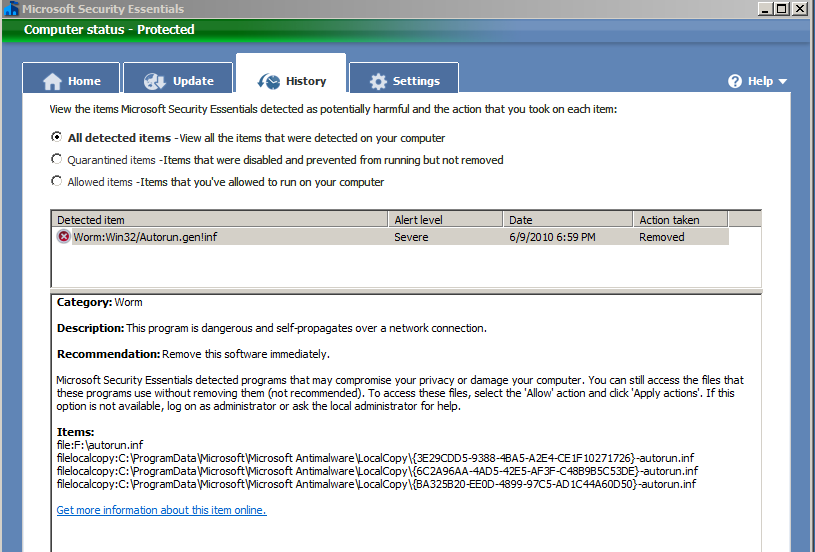The height and width of the screenshot is (552, 815).
Task: Click the localcopy path with BA325B20 GUID
Action: click(x=376, y=484)
